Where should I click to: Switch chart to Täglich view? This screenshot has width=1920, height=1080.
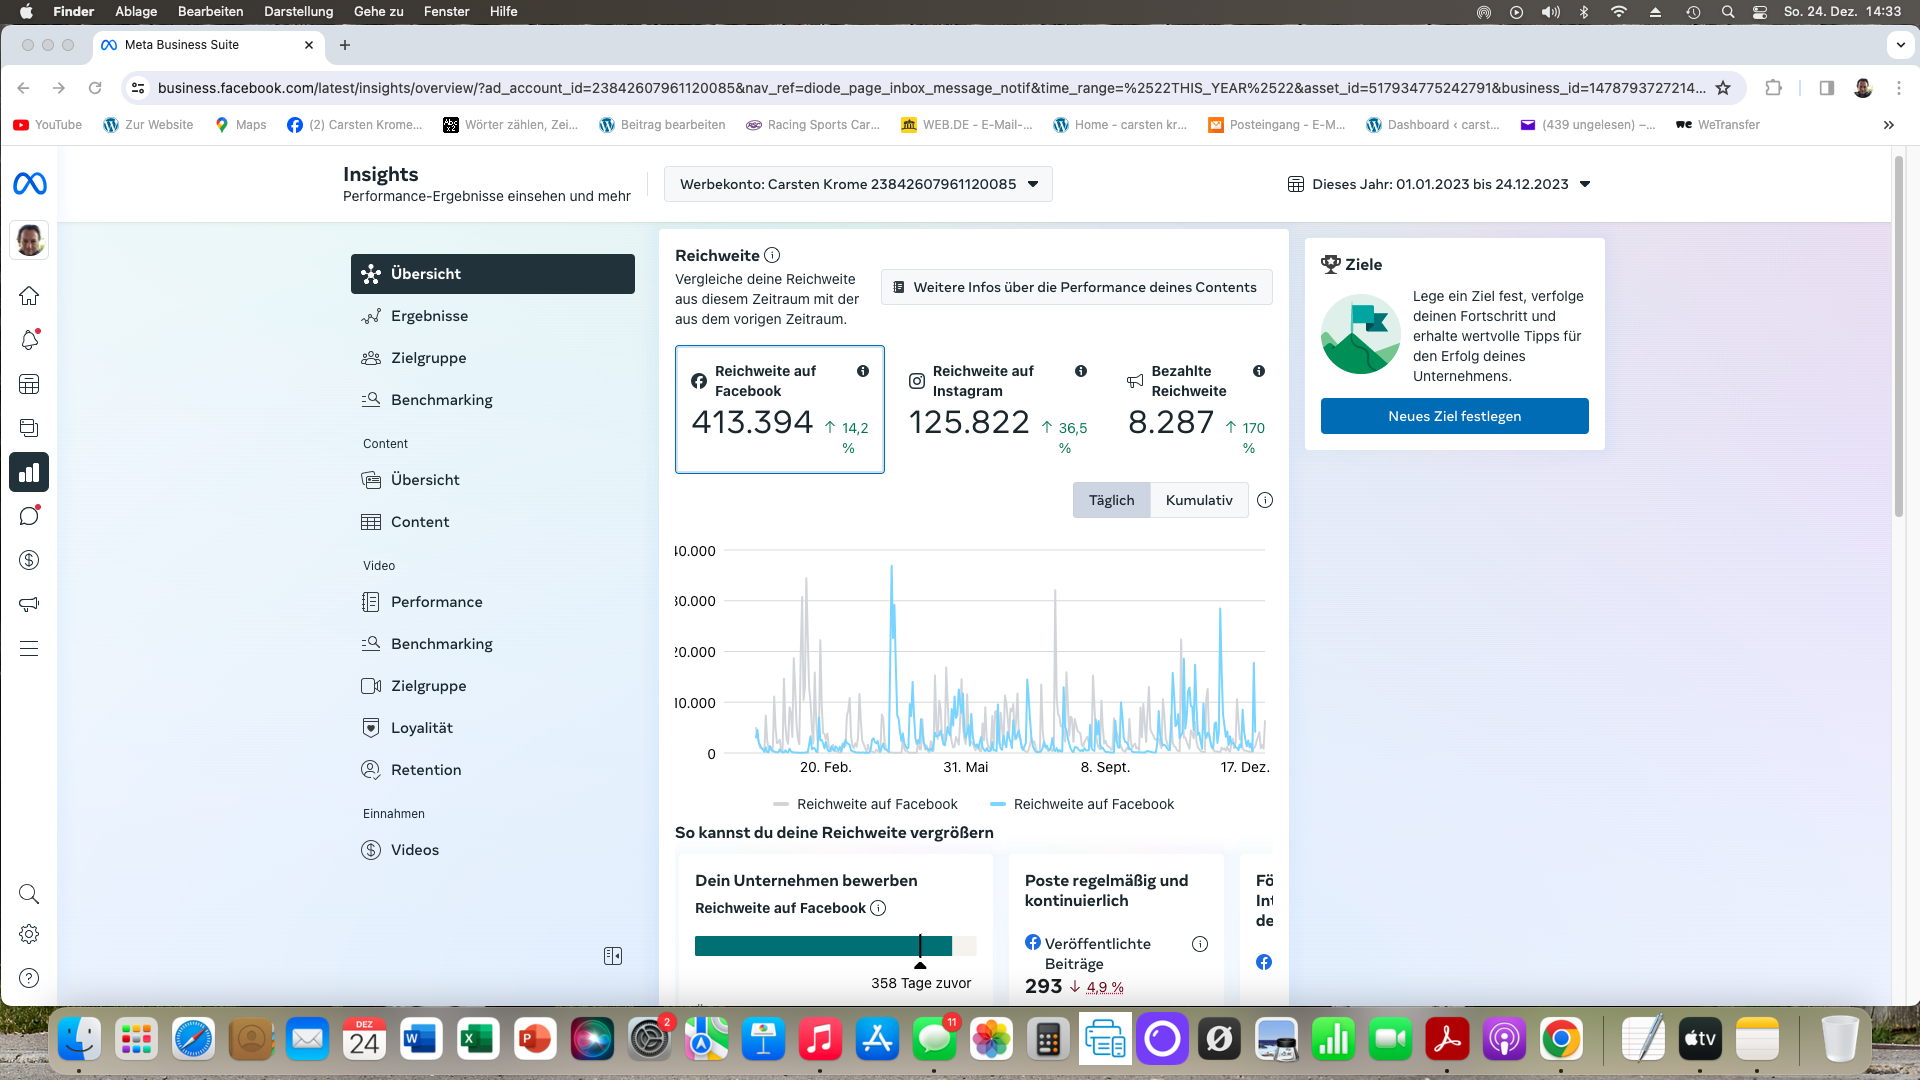click(x=1112, y=500)
